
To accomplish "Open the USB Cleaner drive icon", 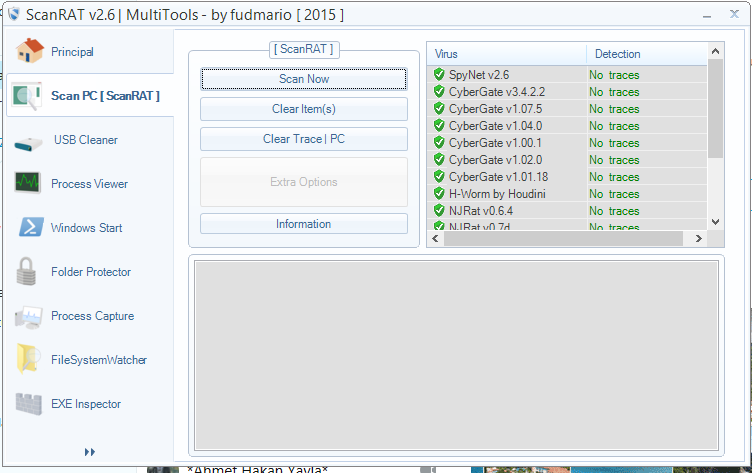I will 28,144.
